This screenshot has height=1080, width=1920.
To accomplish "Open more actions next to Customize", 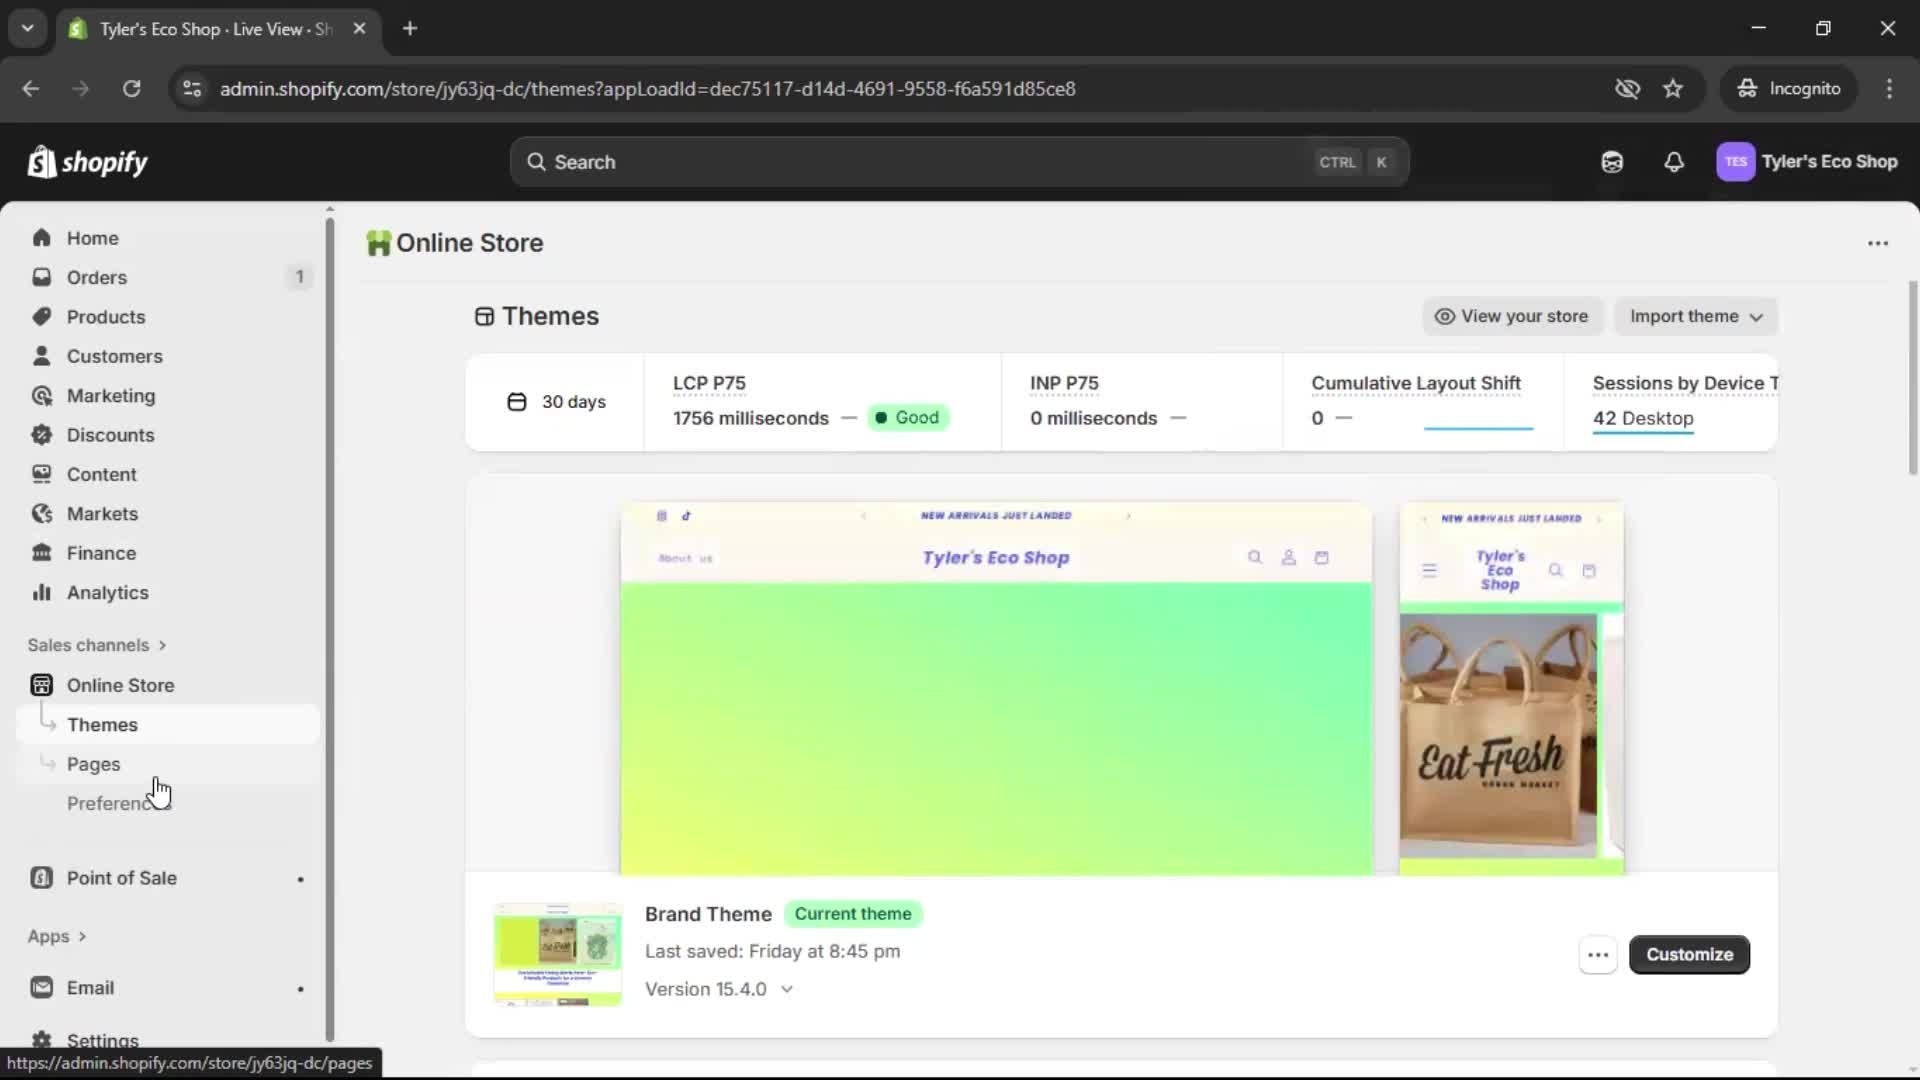I will (x=1597, y=955).
